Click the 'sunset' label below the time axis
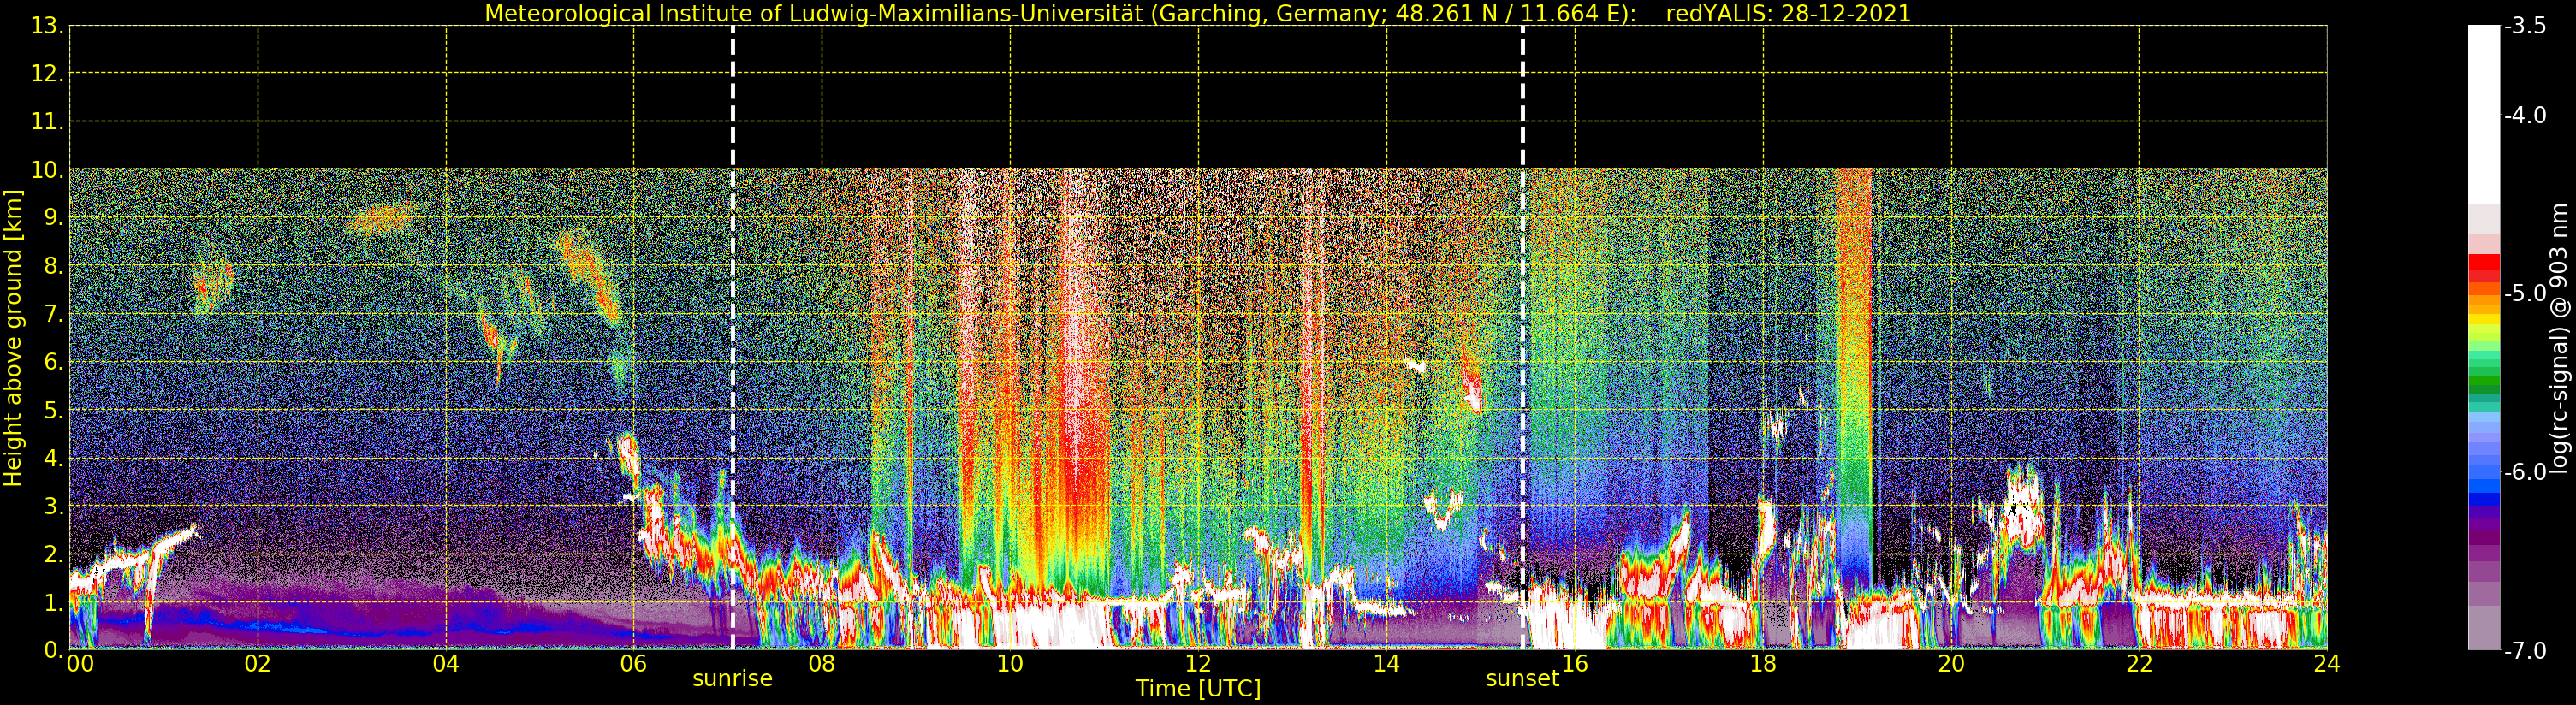Viewport: 2576px width, 705px height. 1522,679
